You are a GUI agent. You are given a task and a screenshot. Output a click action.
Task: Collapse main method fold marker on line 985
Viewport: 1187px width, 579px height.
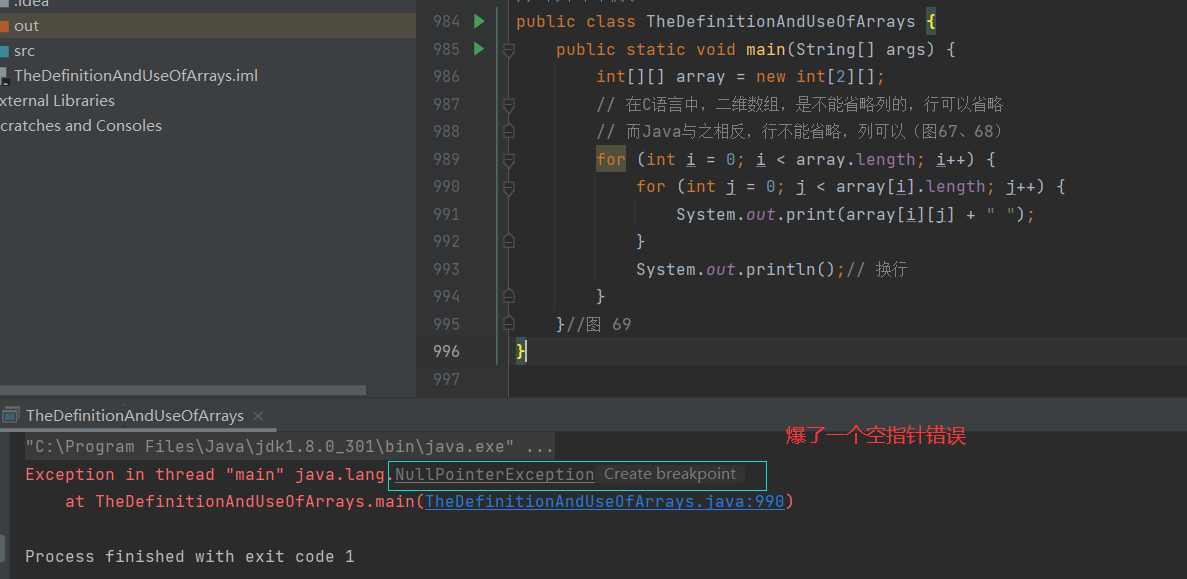(509, 50)
